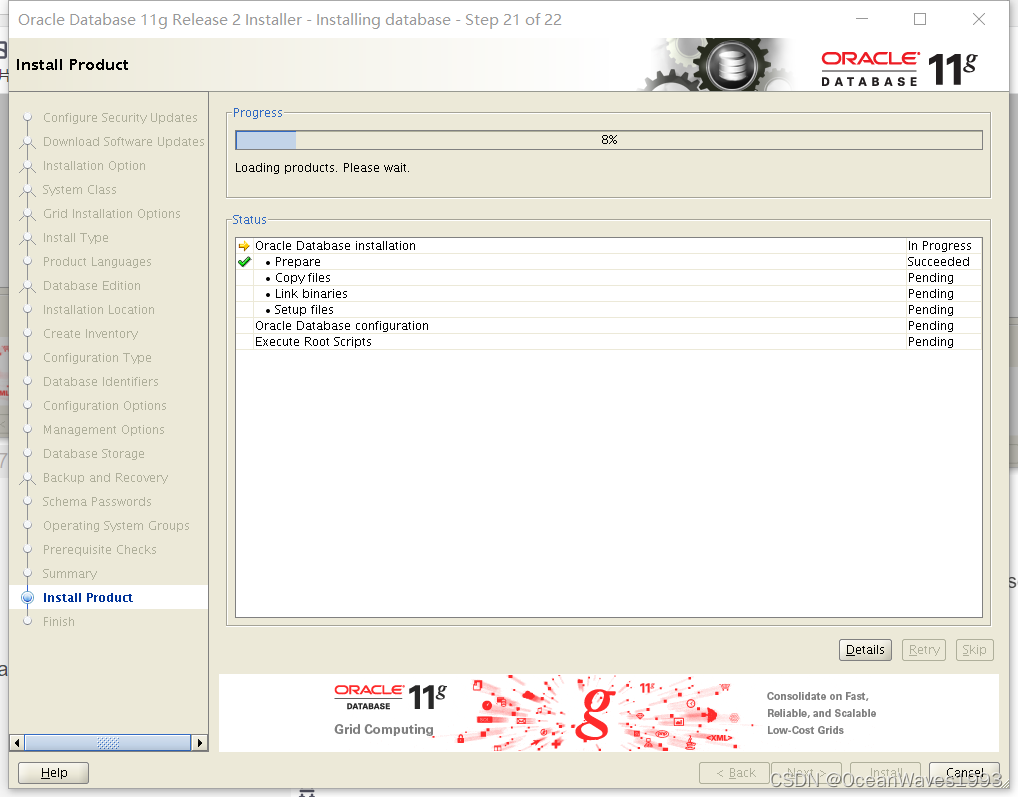
Task: Click the Schema Passwords step
Action: 97,502
